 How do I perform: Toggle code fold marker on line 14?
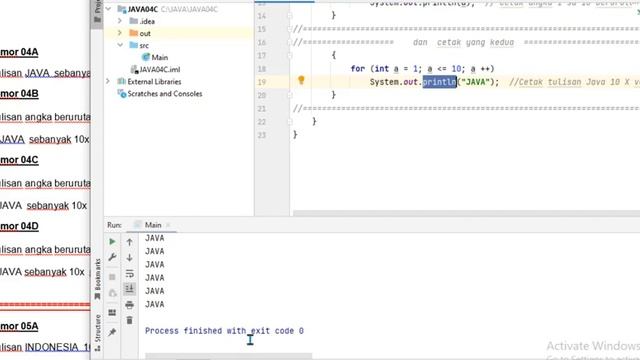(x=290, y=16)
